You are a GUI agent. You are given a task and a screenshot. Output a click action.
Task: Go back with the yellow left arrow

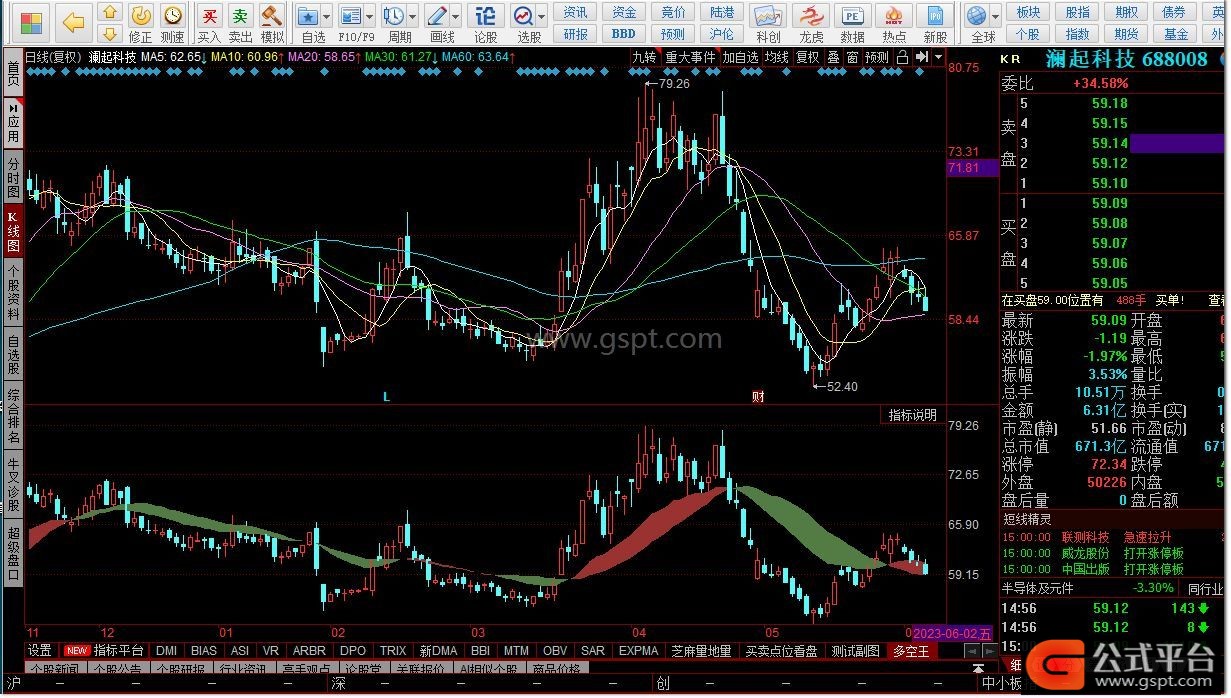coord(73,22)
